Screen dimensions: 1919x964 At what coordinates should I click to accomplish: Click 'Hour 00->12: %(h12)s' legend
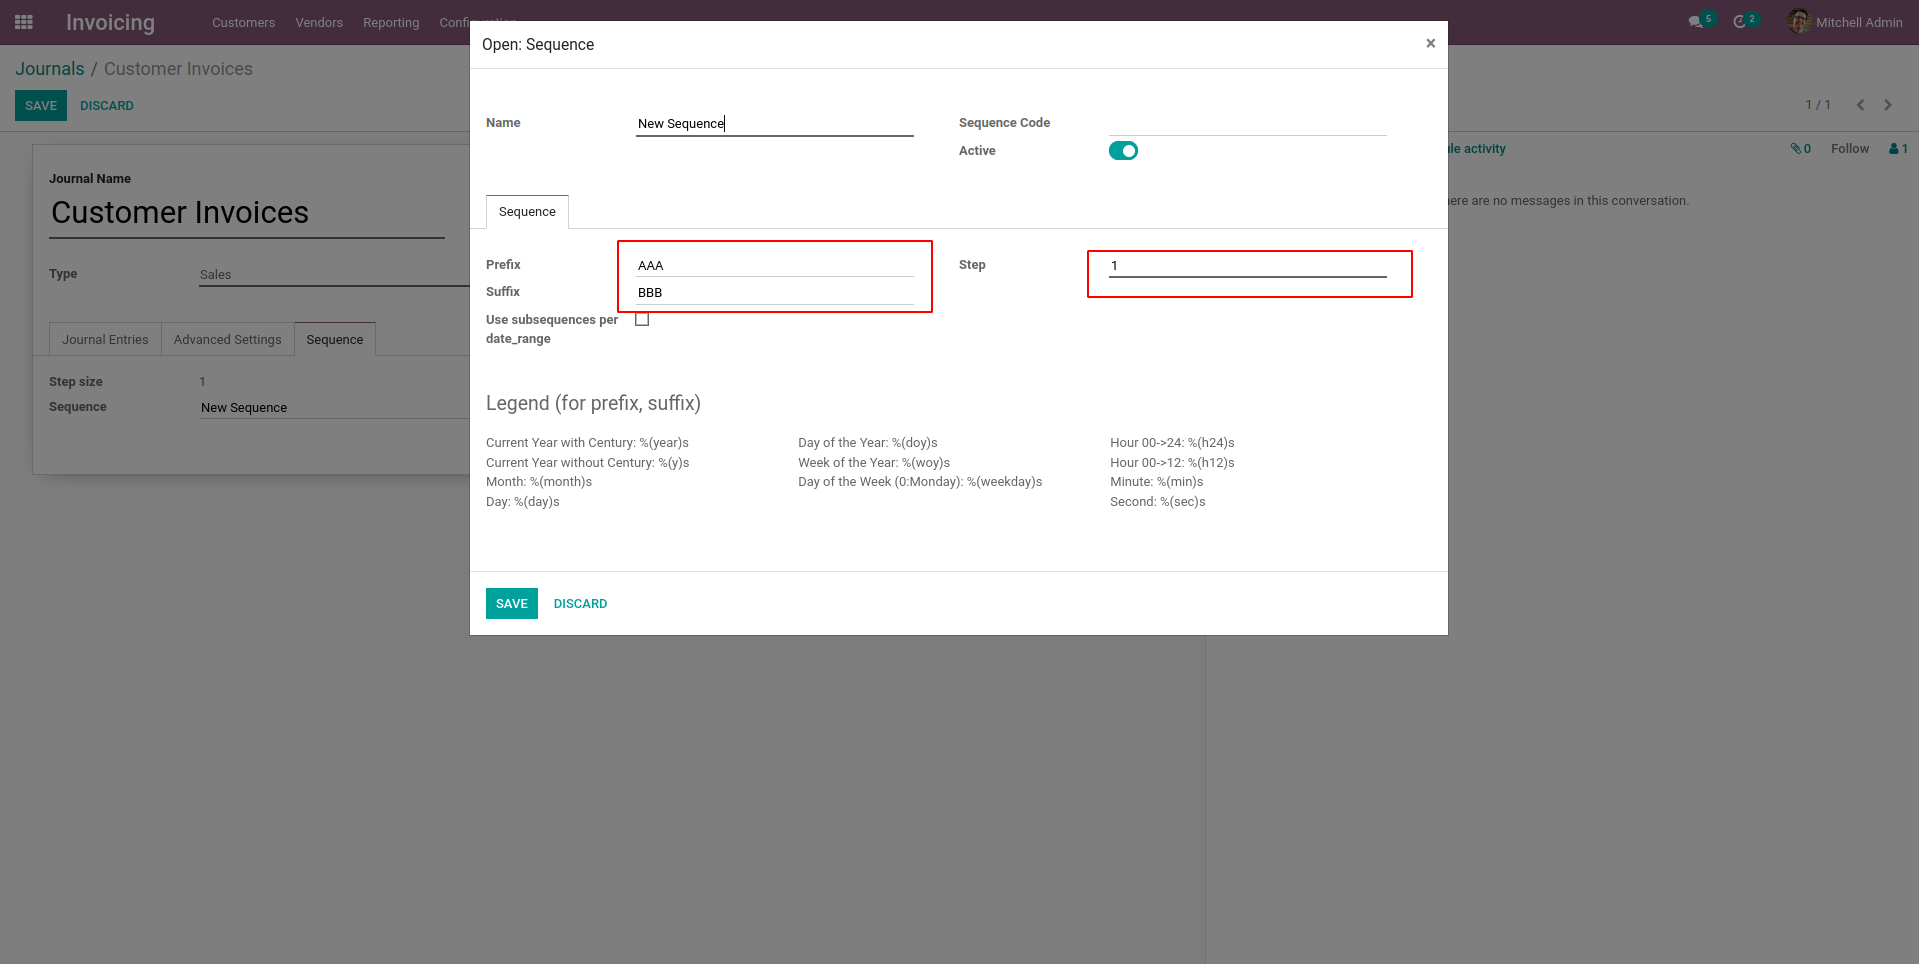pyautogui.click(x=1172, y=463)
